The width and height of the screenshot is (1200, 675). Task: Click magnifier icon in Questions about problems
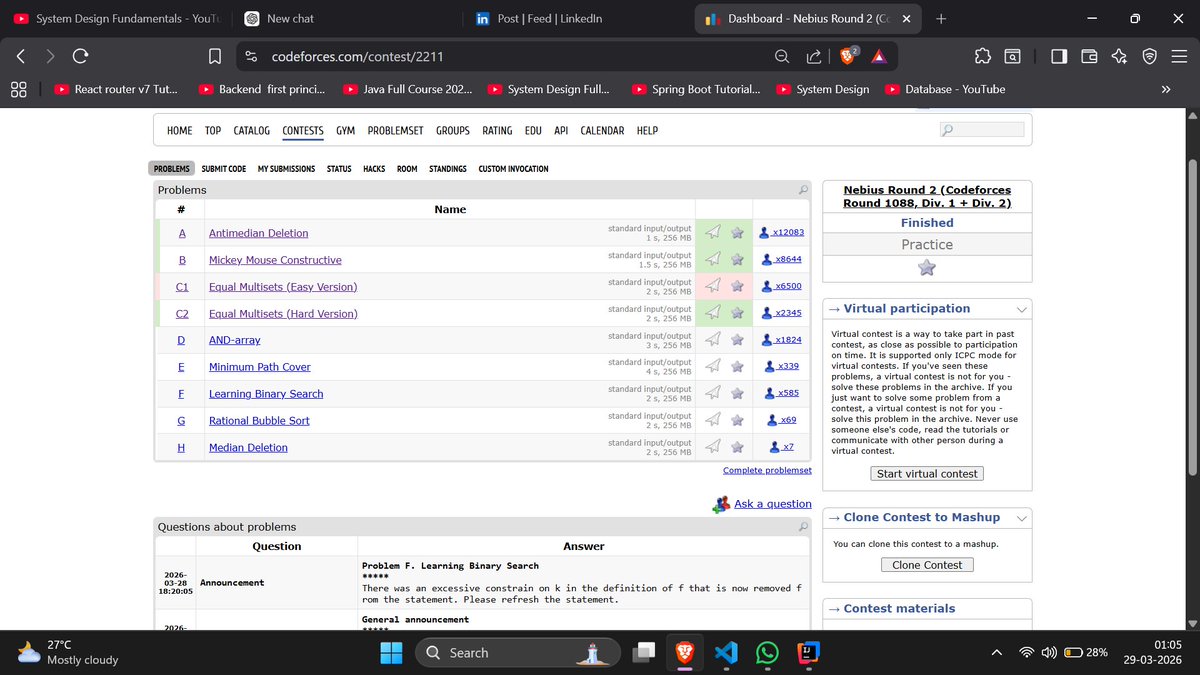click(x=803, y=526)
